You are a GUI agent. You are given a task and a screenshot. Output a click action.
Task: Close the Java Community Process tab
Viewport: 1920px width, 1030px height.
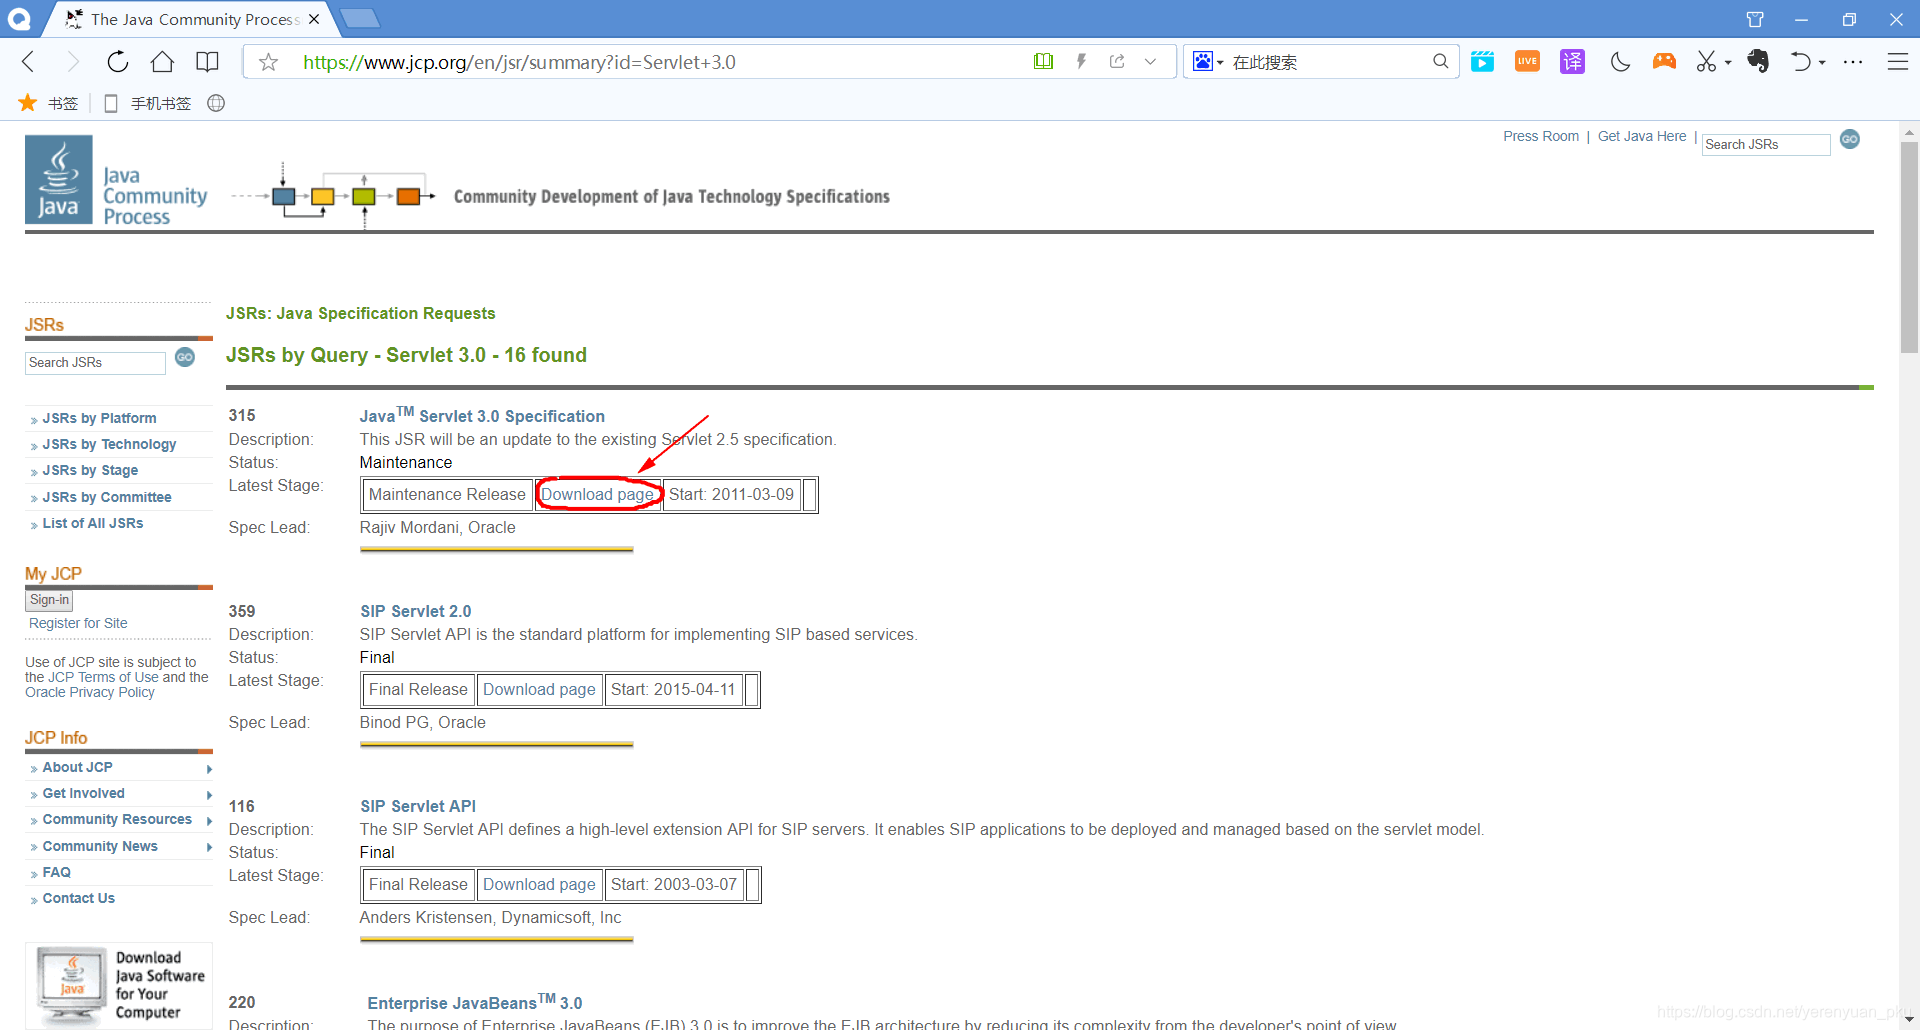(x=314, y=19)
